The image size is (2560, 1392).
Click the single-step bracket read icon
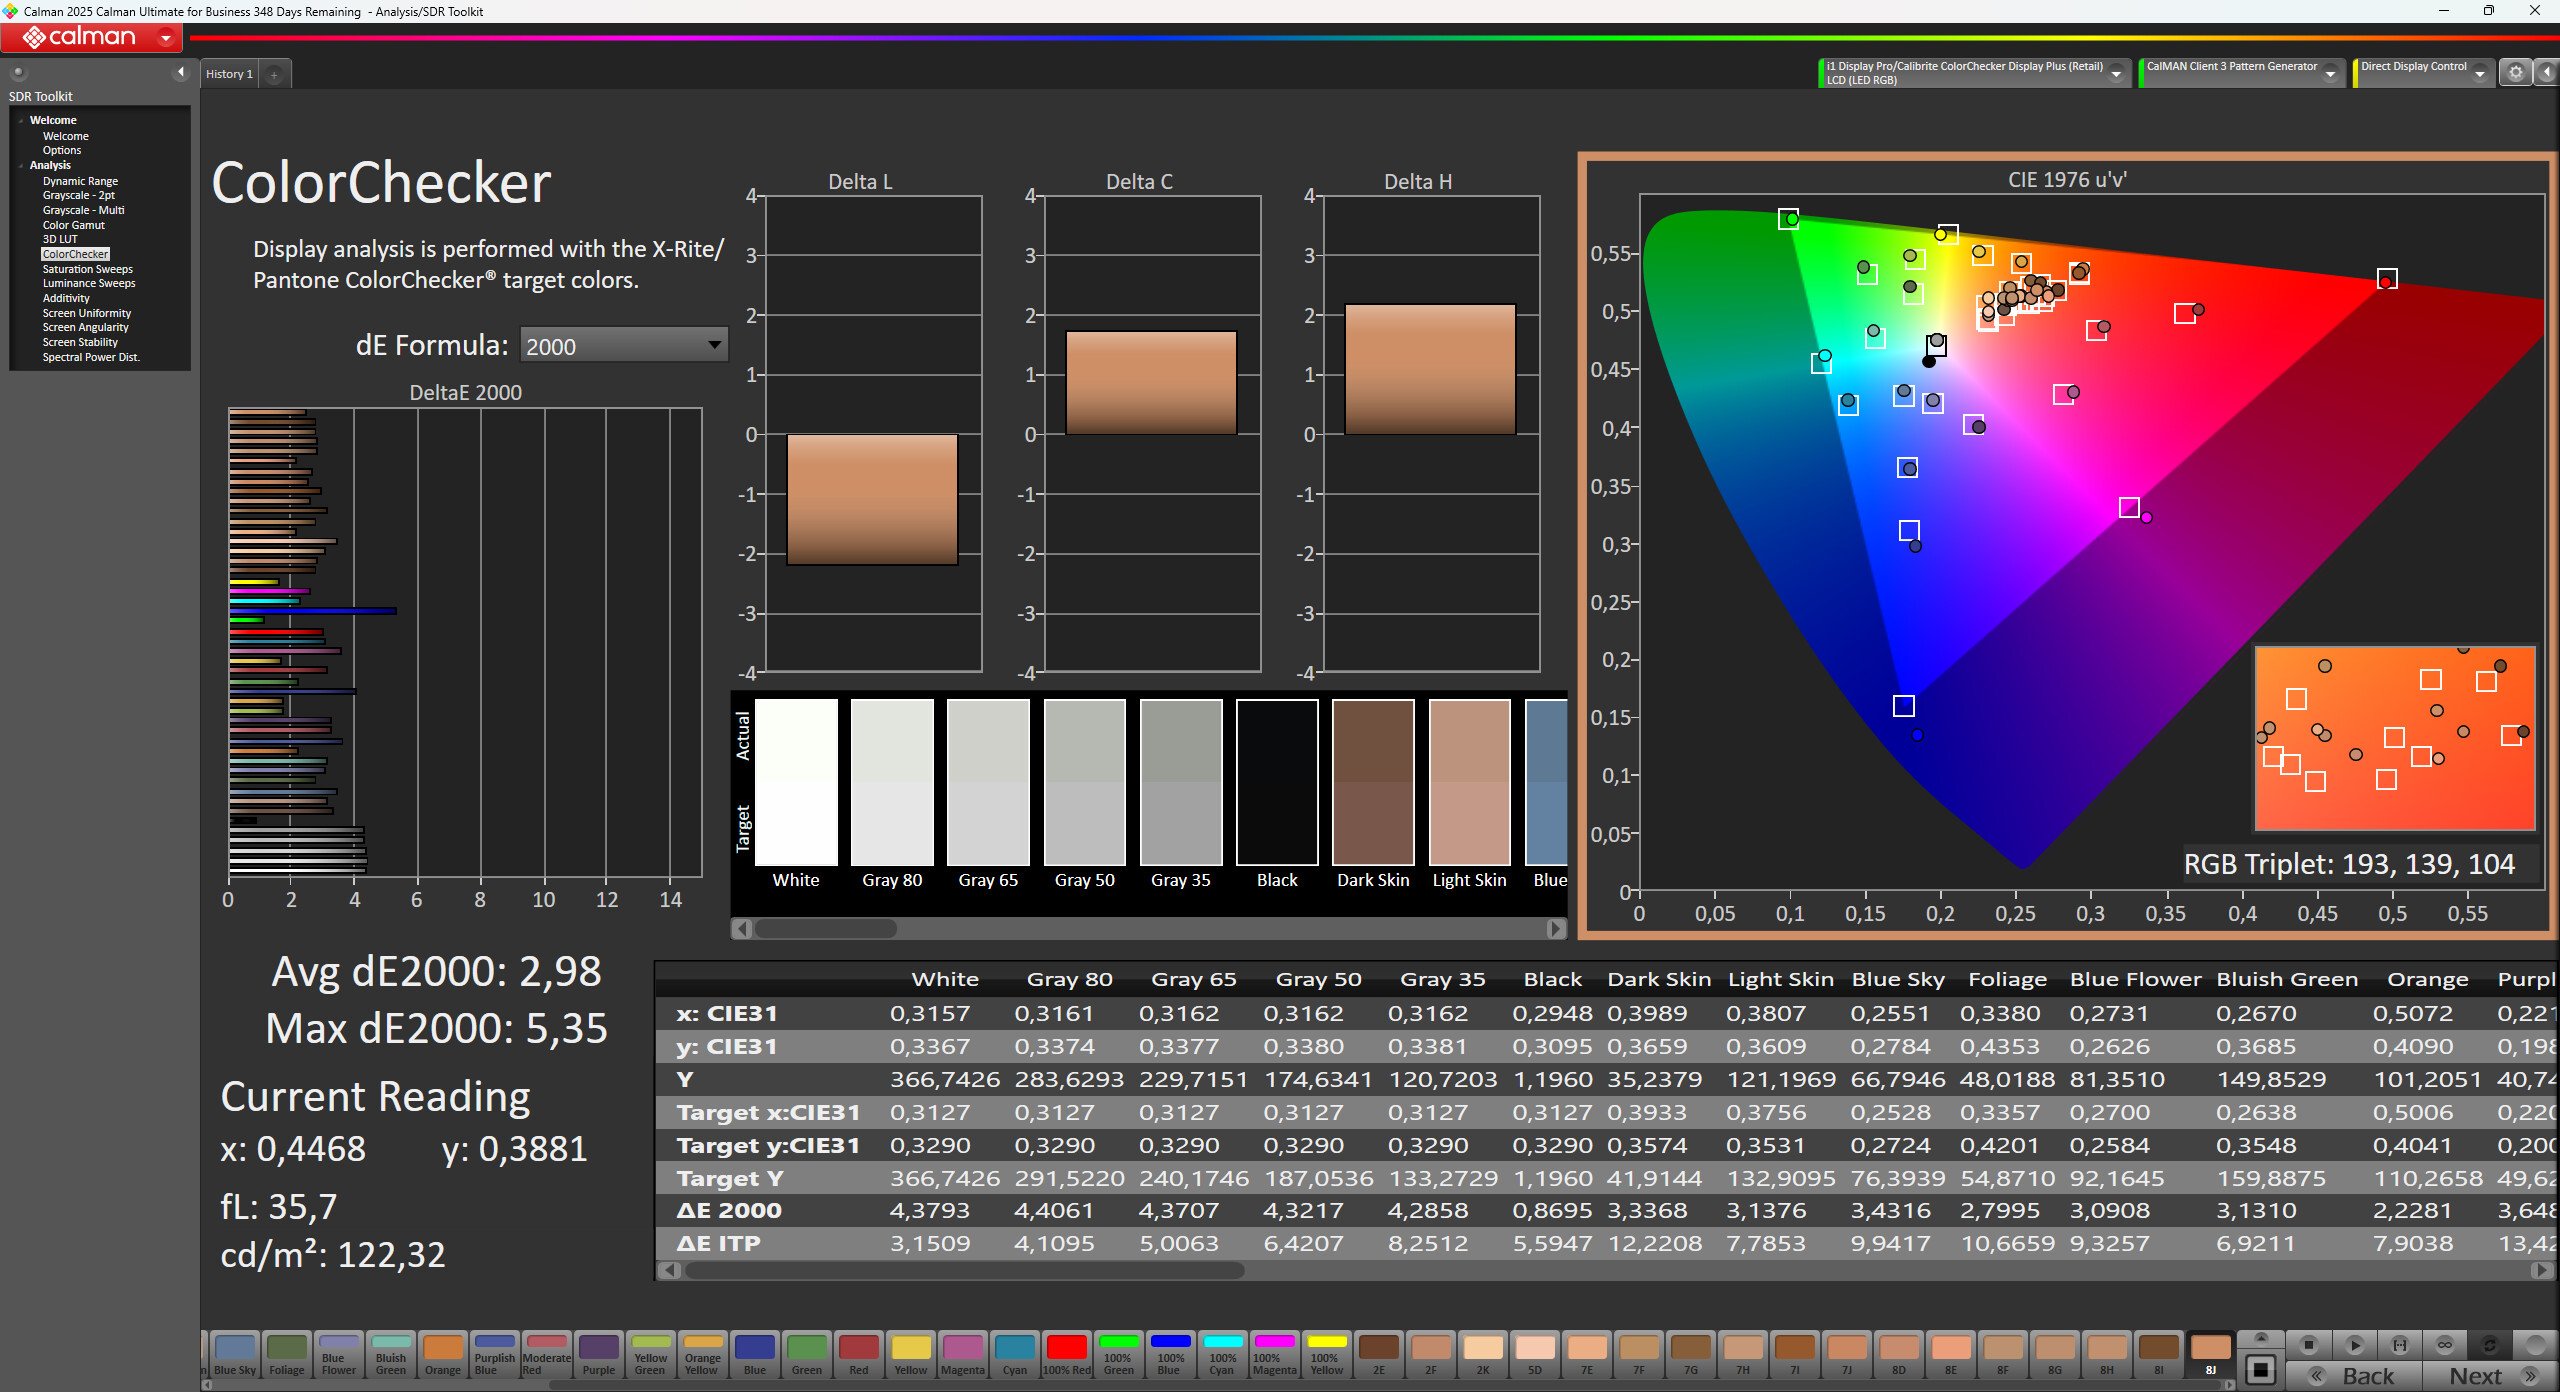click(2399, 1345)
